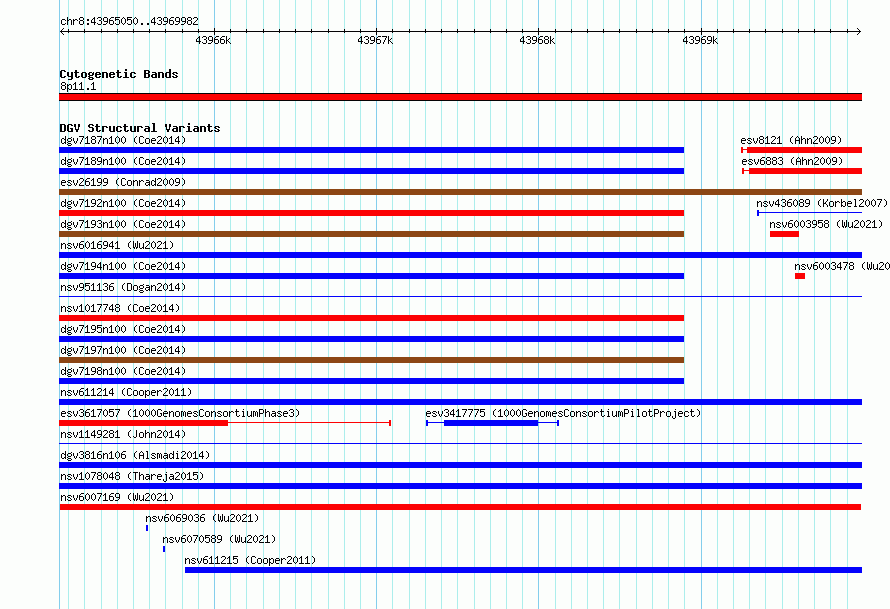Image resolution: width=890 pixels, height=609 pixels.
Task: Click the 8p11.1 band label
Action: tap(78, 86)
